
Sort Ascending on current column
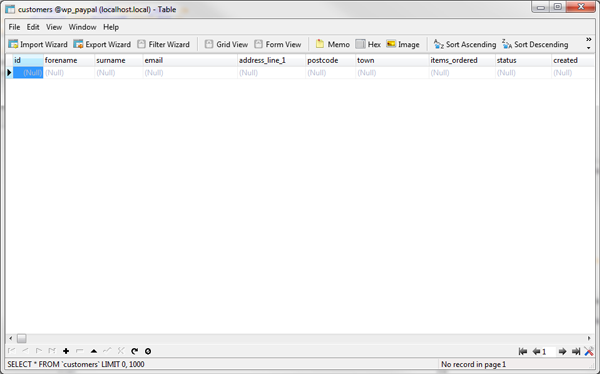(x=465, y=44)
